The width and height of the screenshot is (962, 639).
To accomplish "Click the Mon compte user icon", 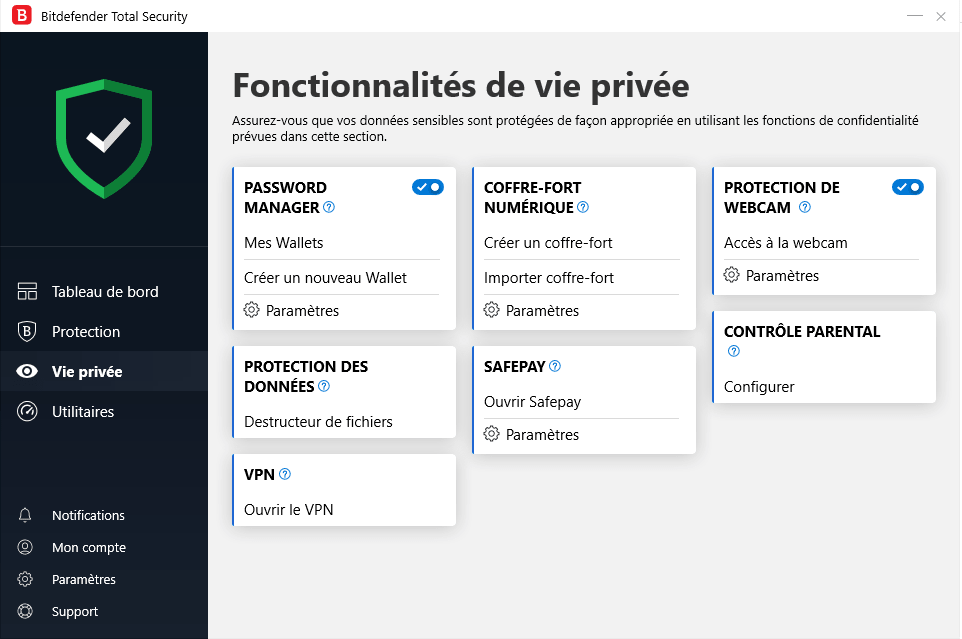I will (x=25, y=547).
